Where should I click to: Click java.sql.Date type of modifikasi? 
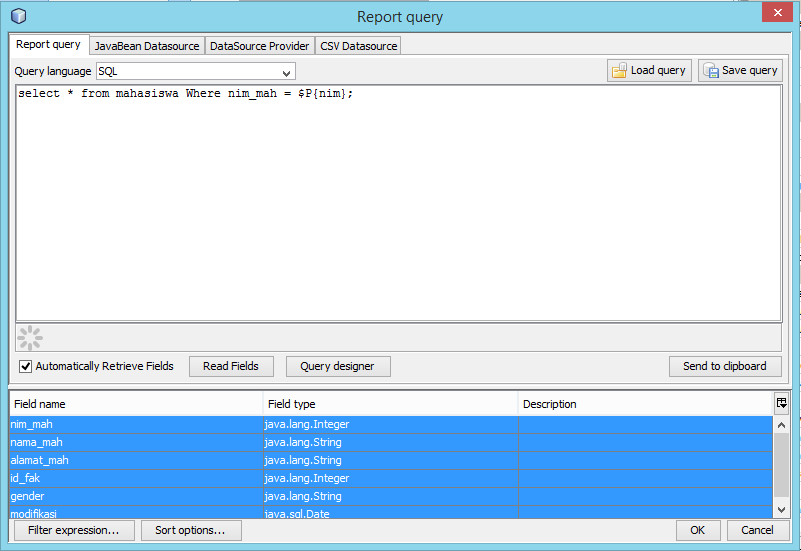297,513
